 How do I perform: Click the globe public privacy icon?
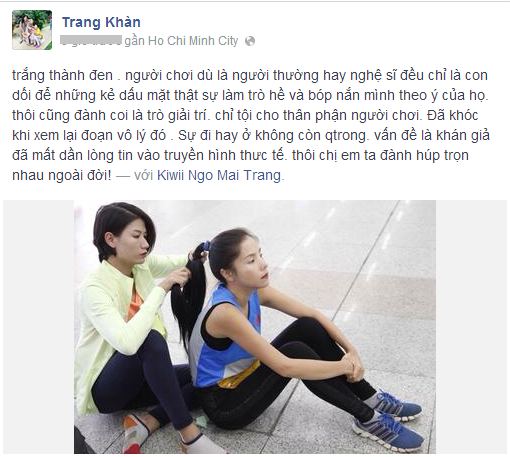click(250, 41)
